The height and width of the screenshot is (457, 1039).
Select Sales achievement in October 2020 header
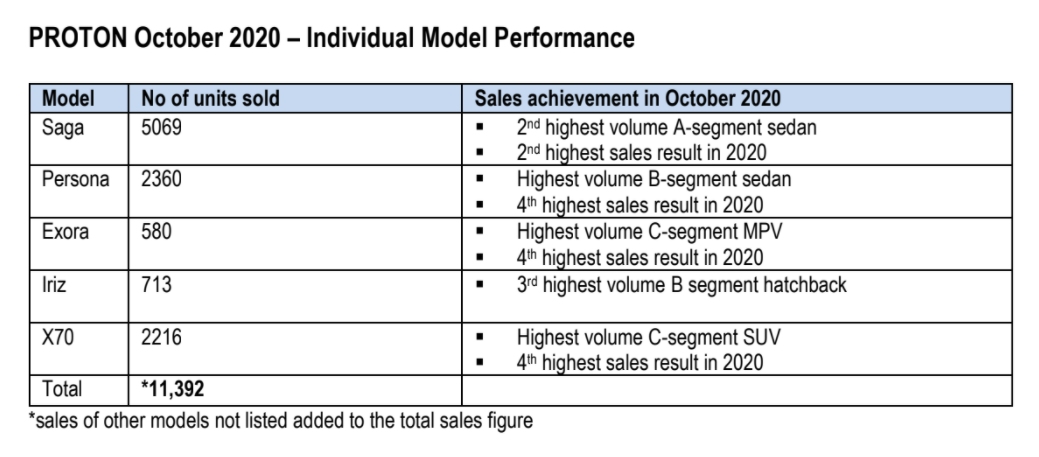(x=627, y=99)
